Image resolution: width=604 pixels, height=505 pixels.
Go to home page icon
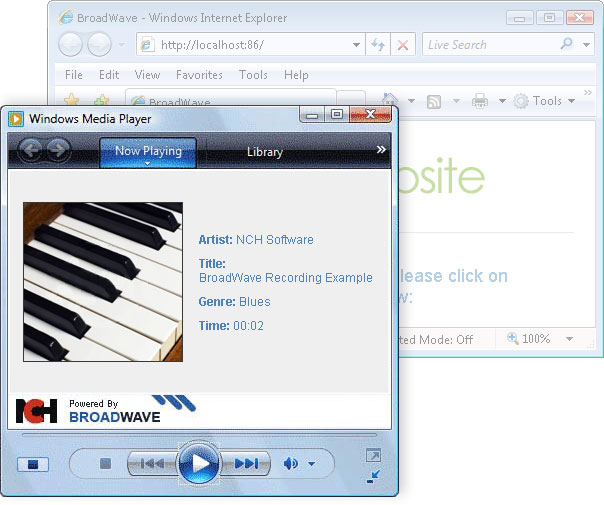coord(390,100)
